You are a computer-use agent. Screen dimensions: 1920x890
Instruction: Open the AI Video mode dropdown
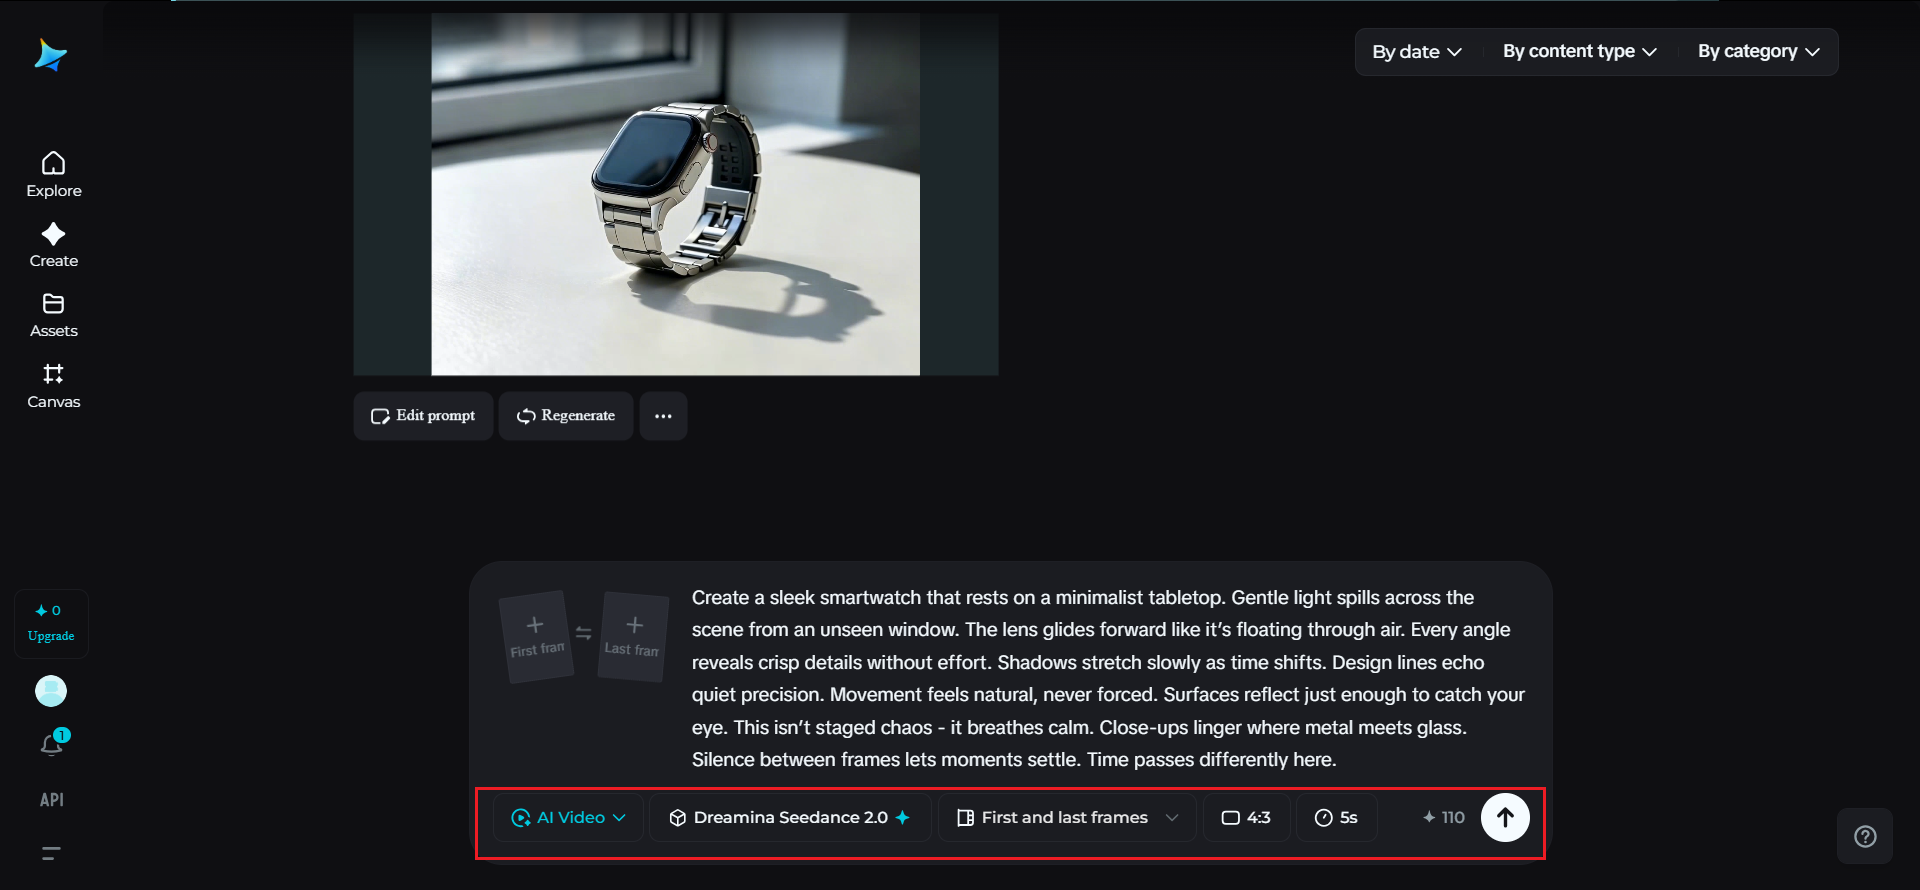(x=569, y=818)
